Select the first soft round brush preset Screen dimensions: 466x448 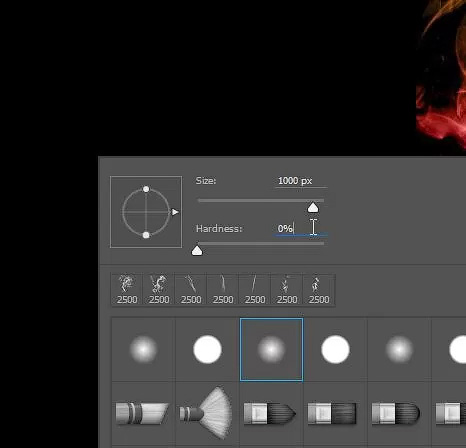[x=143, y=349]
